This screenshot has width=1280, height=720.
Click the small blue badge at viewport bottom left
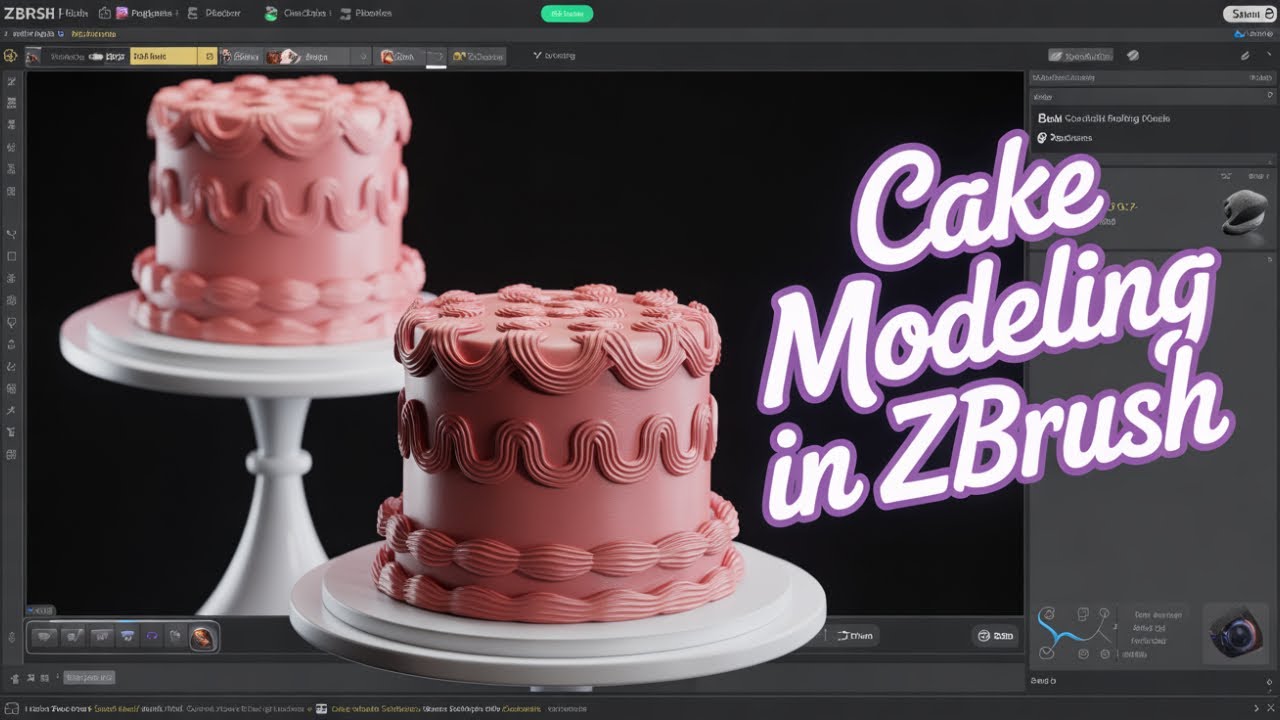pos(40,609)
